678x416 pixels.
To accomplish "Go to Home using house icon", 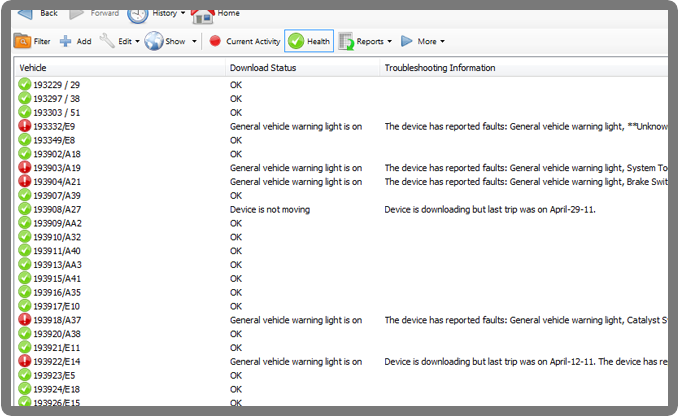I will tap(202, 14).
